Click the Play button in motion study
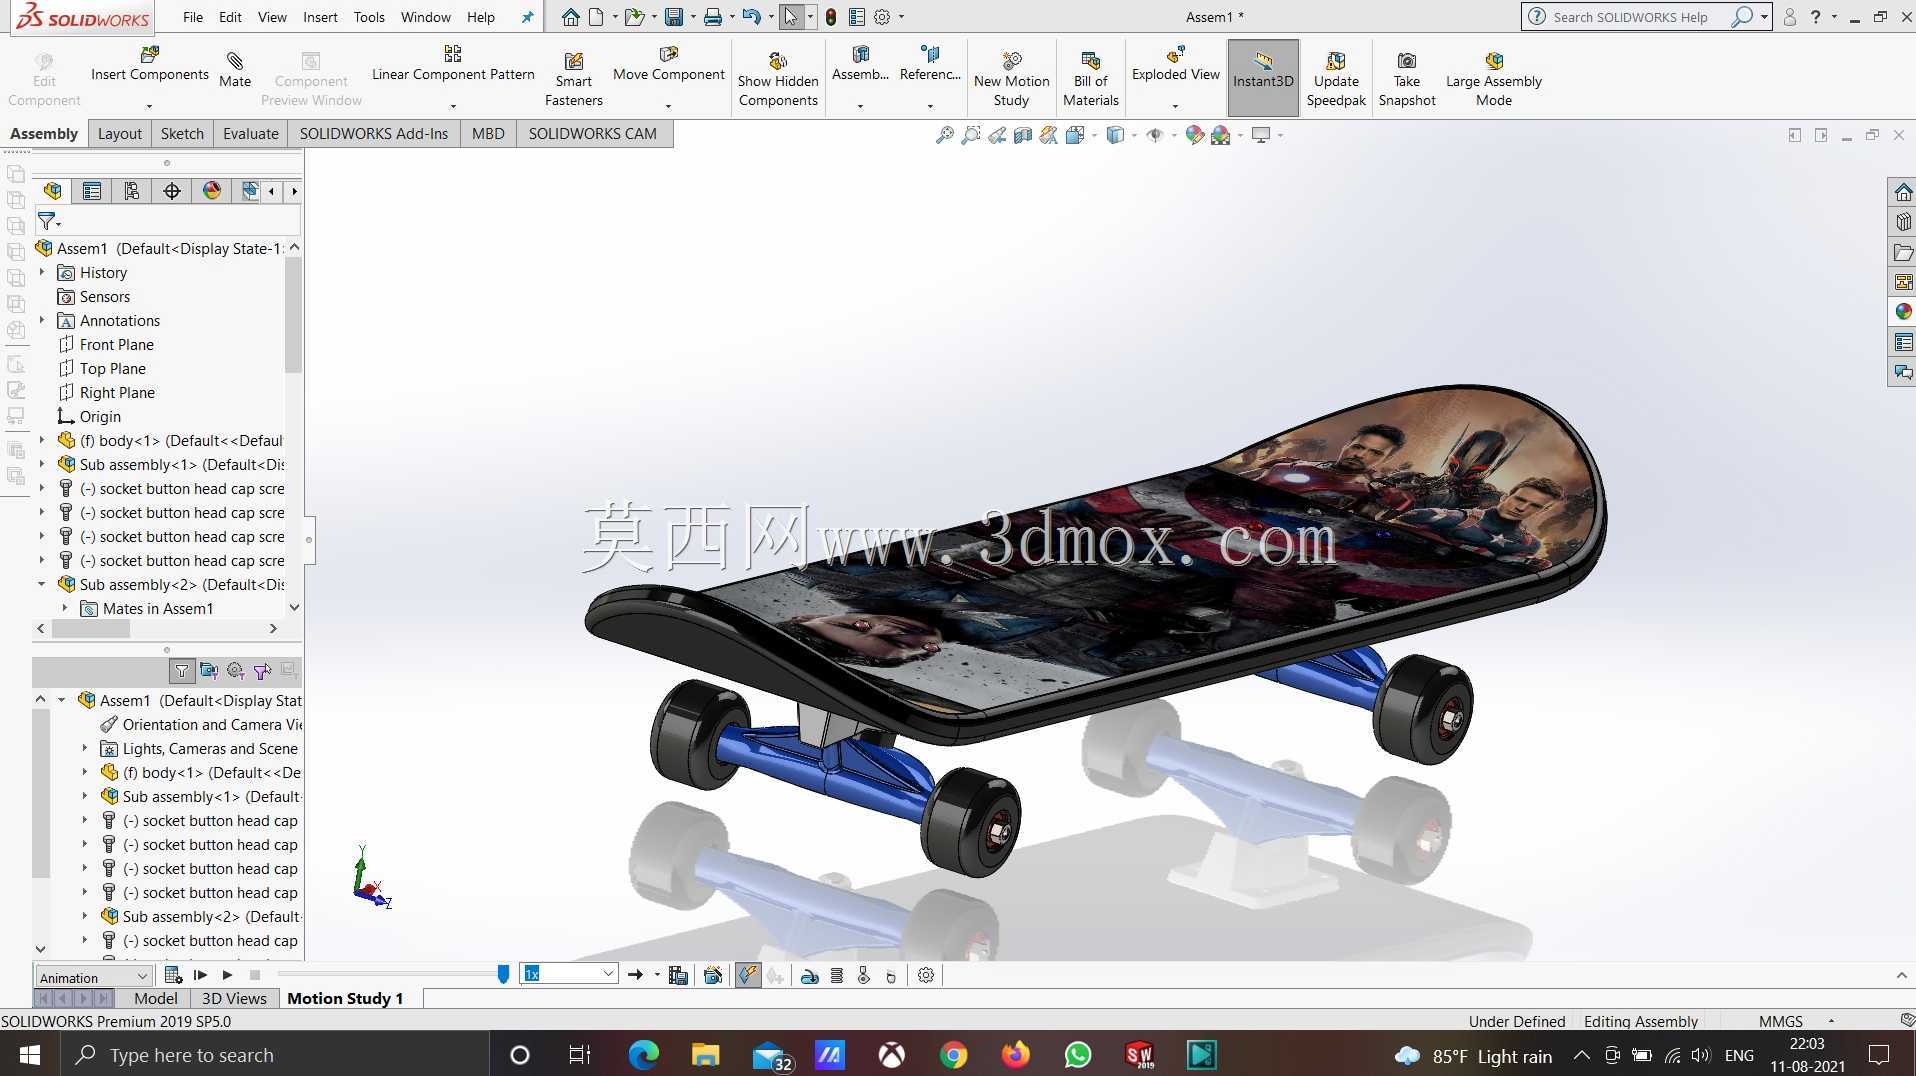 pyautogui.click(x=227, y=975)
